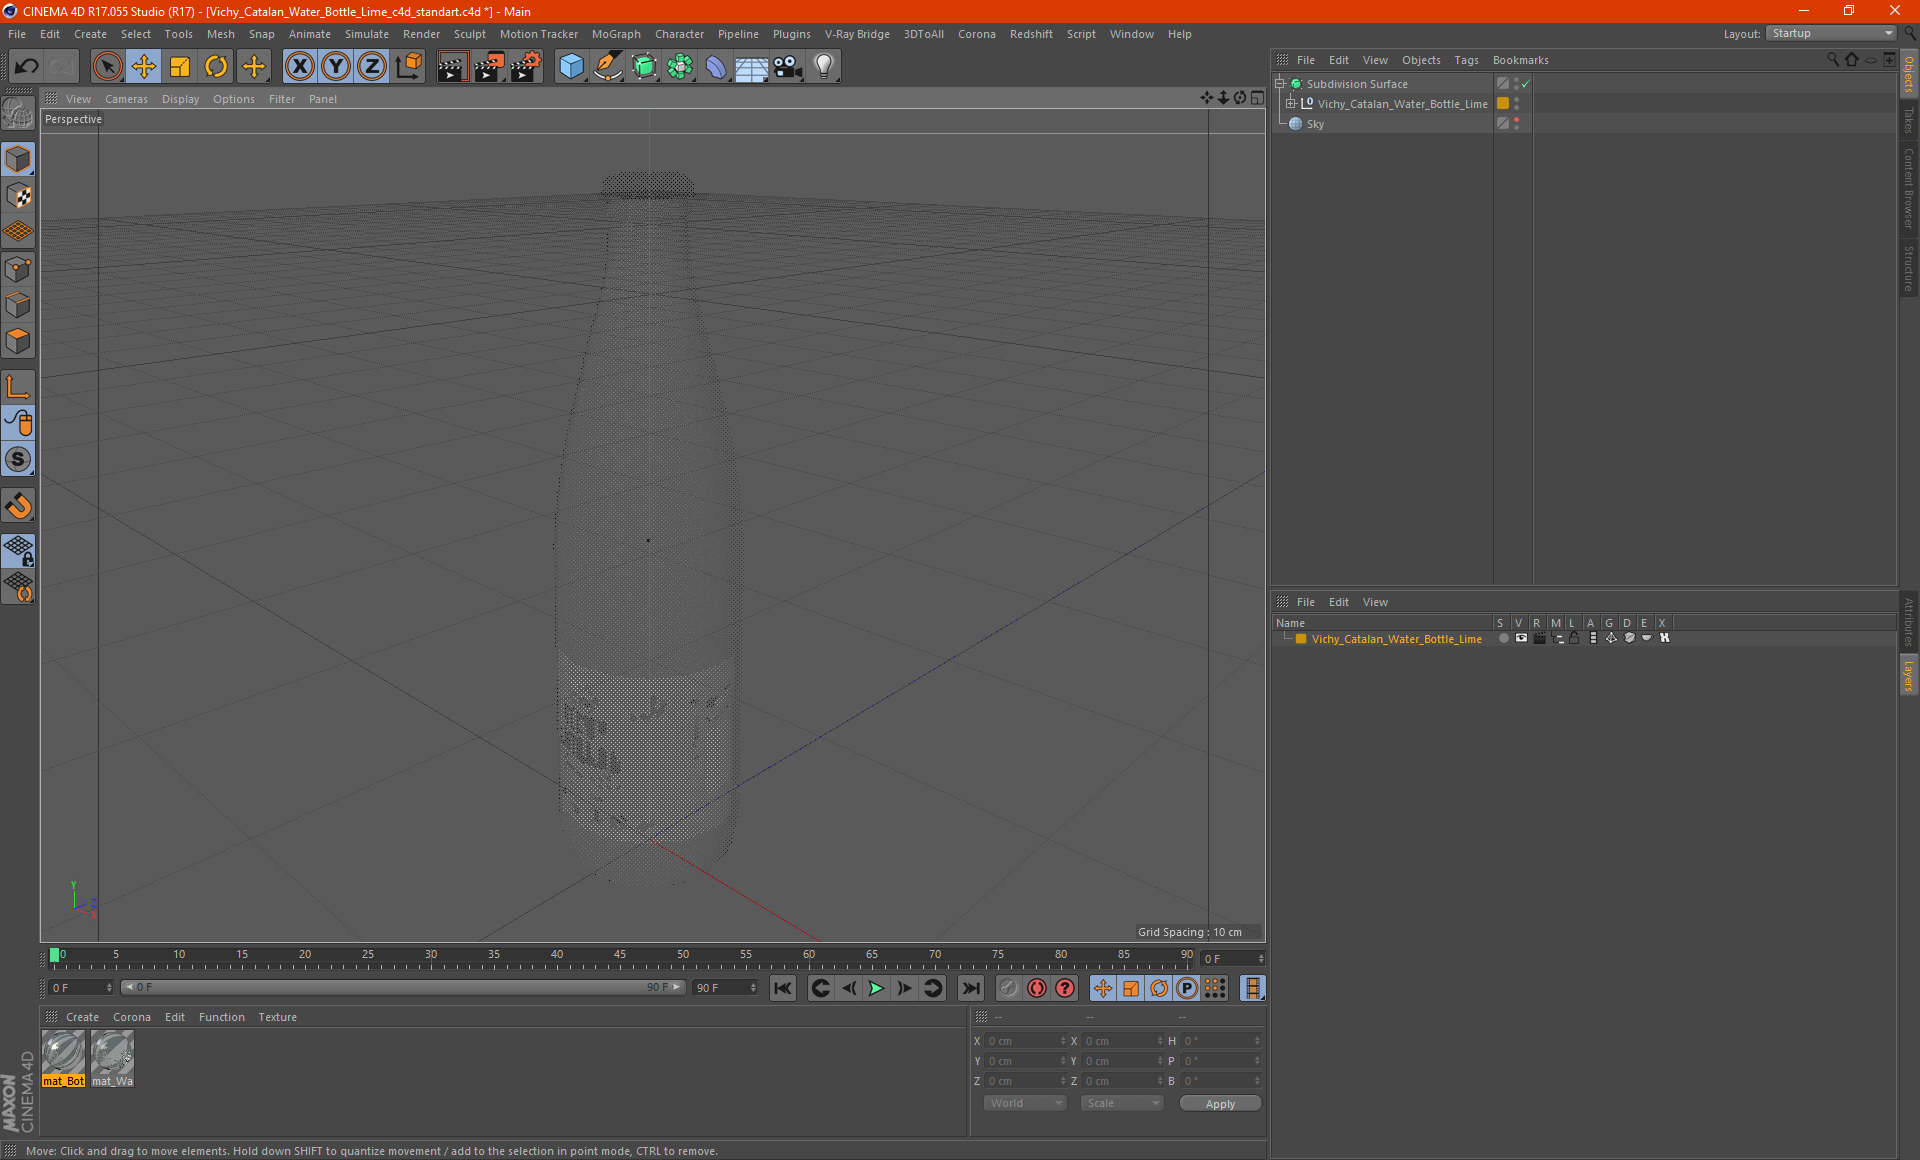Click the Apply button
The width and height of the screenshot is (1920, 1160).
coord(1220,1104)
